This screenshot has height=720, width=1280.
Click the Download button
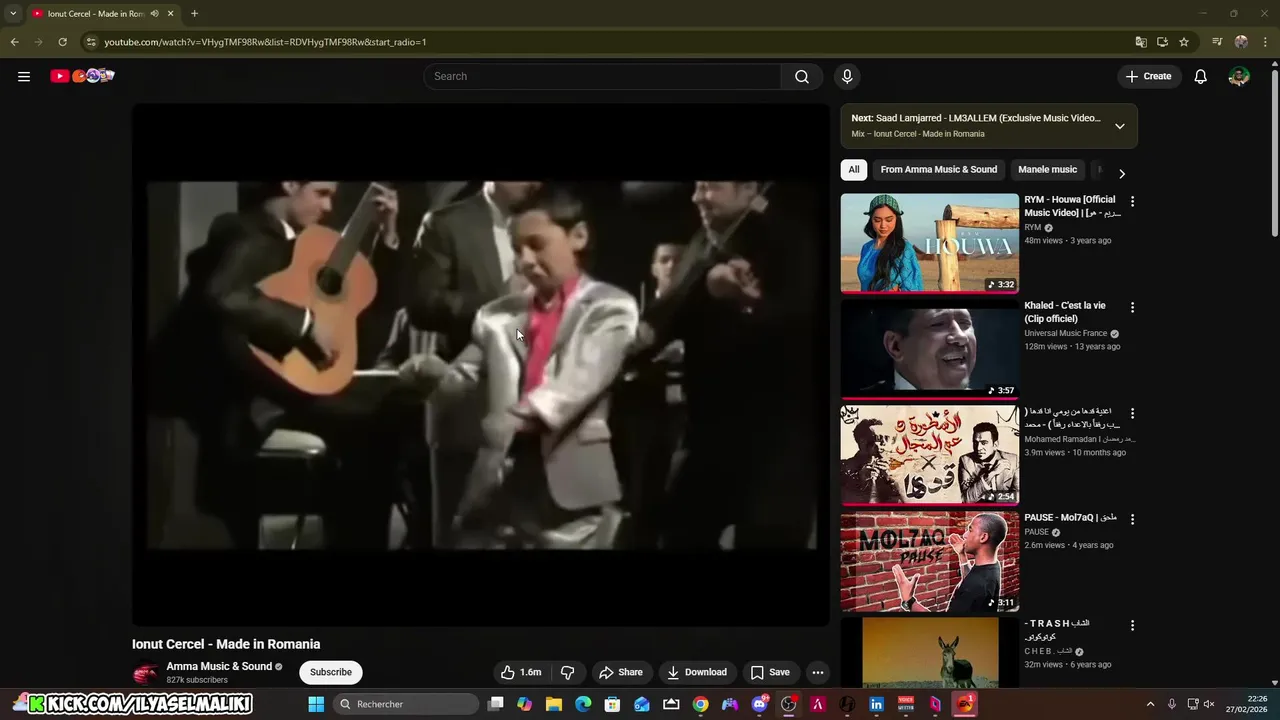click(x=697, y=672)
